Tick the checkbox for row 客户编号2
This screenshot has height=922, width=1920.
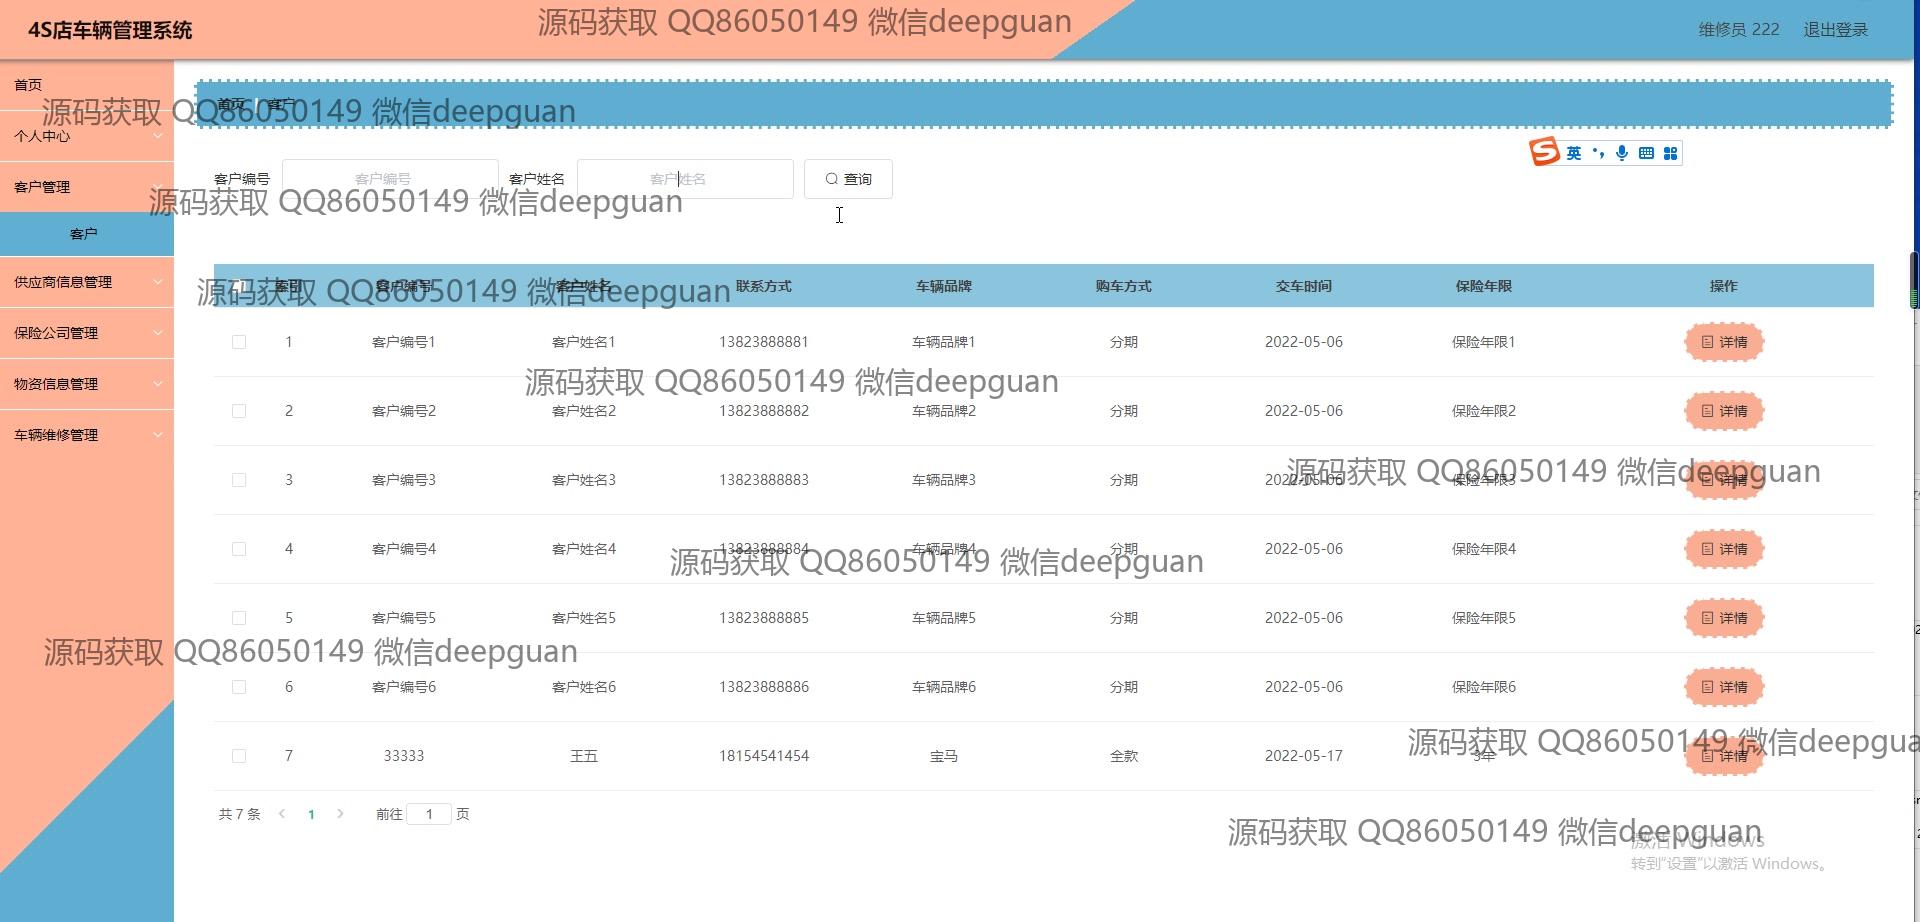coord(239,411)
